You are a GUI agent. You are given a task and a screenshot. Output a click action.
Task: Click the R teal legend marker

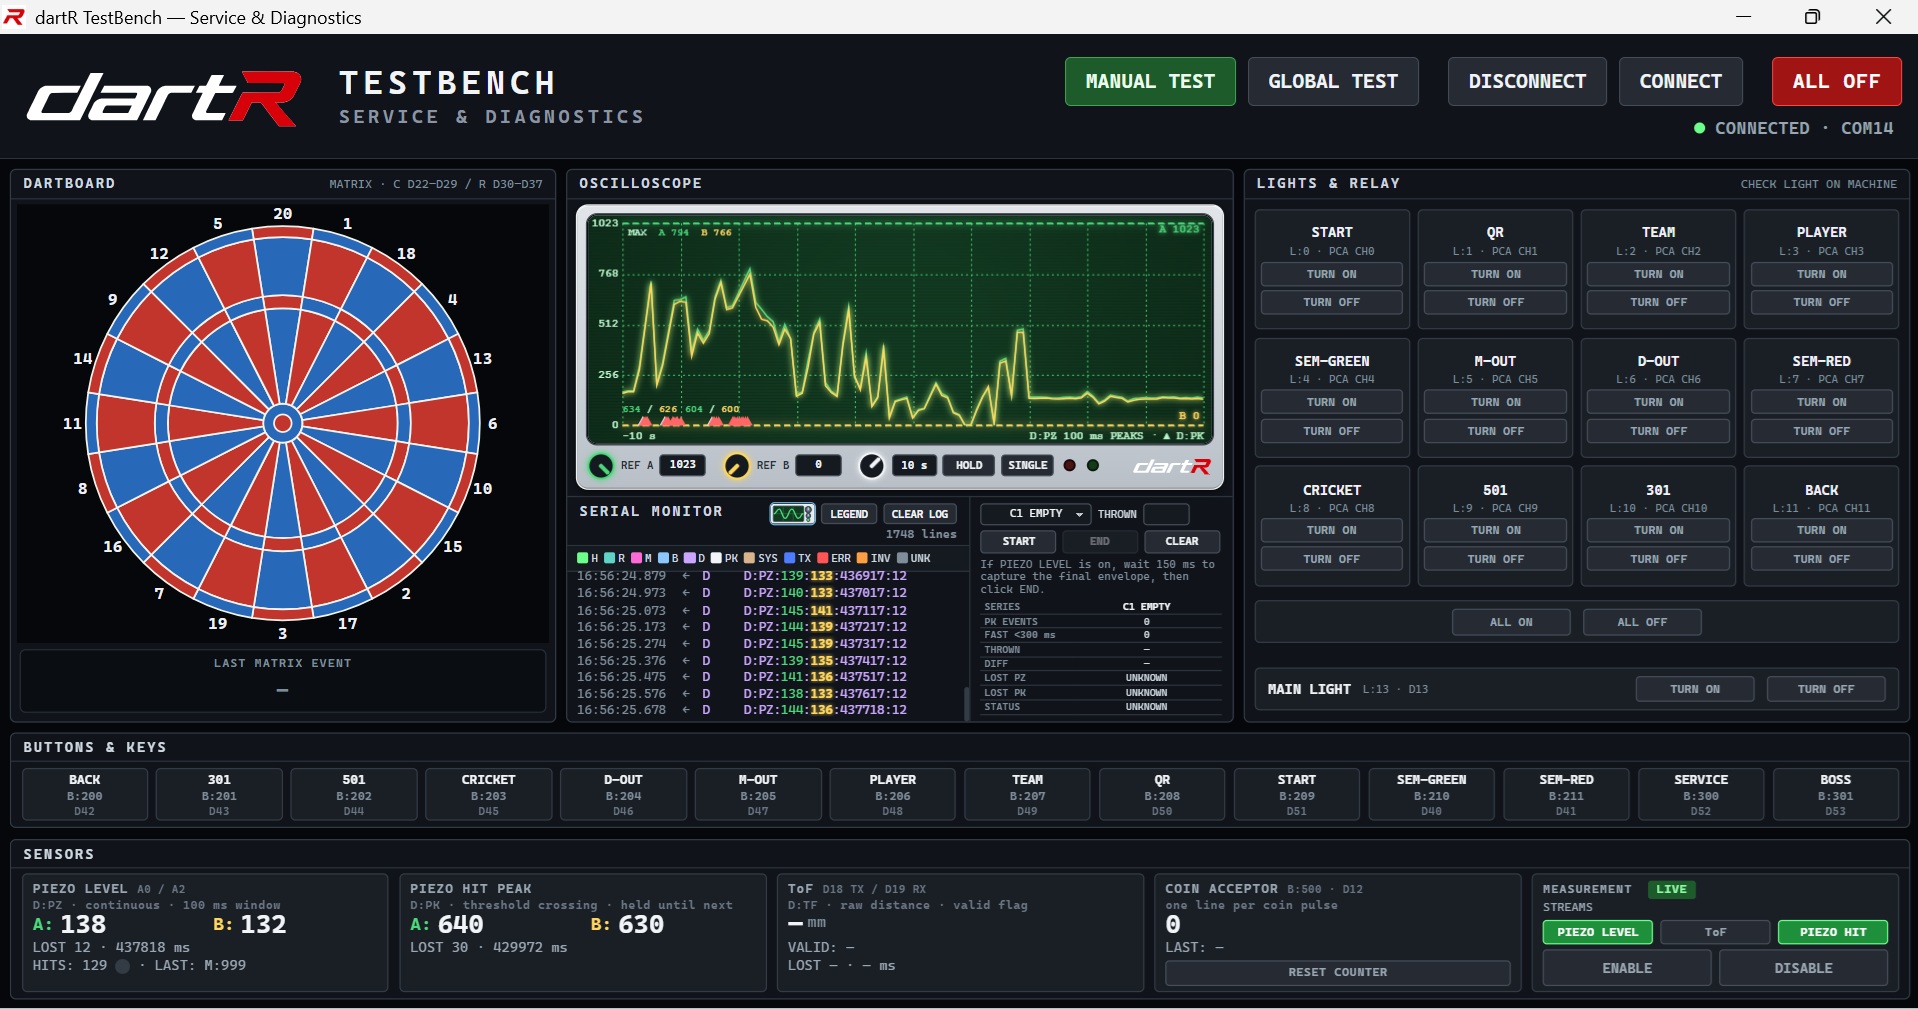pyautogui.click(x=609, y=558)
